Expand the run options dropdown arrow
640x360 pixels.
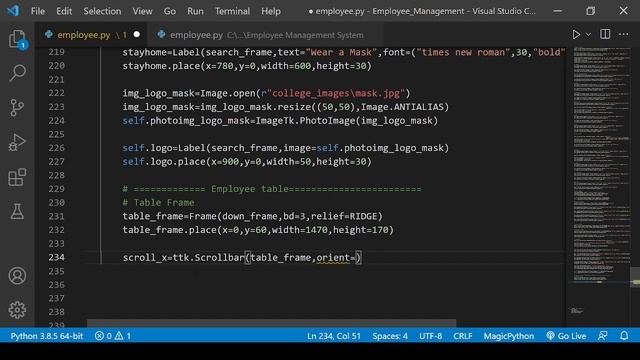point(588,35)
